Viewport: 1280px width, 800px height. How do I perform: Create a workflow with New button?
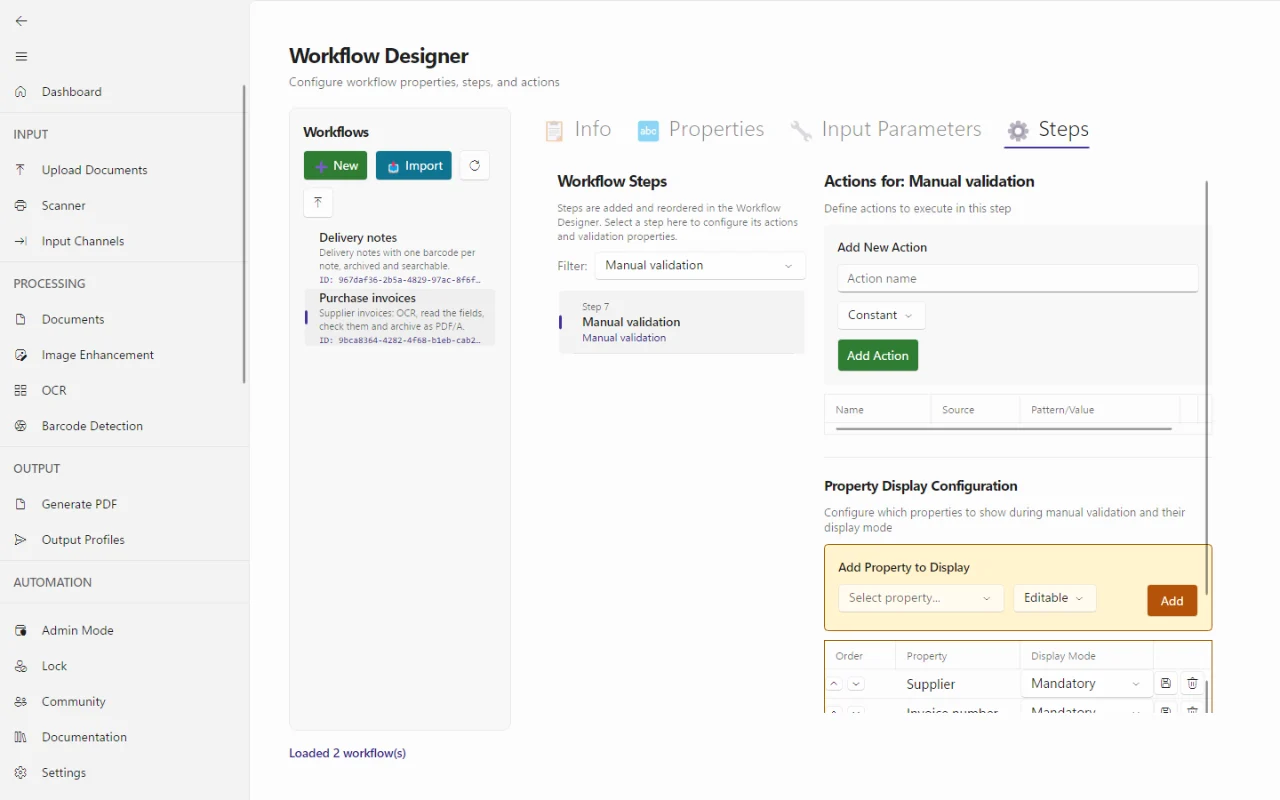coord(336,166)
